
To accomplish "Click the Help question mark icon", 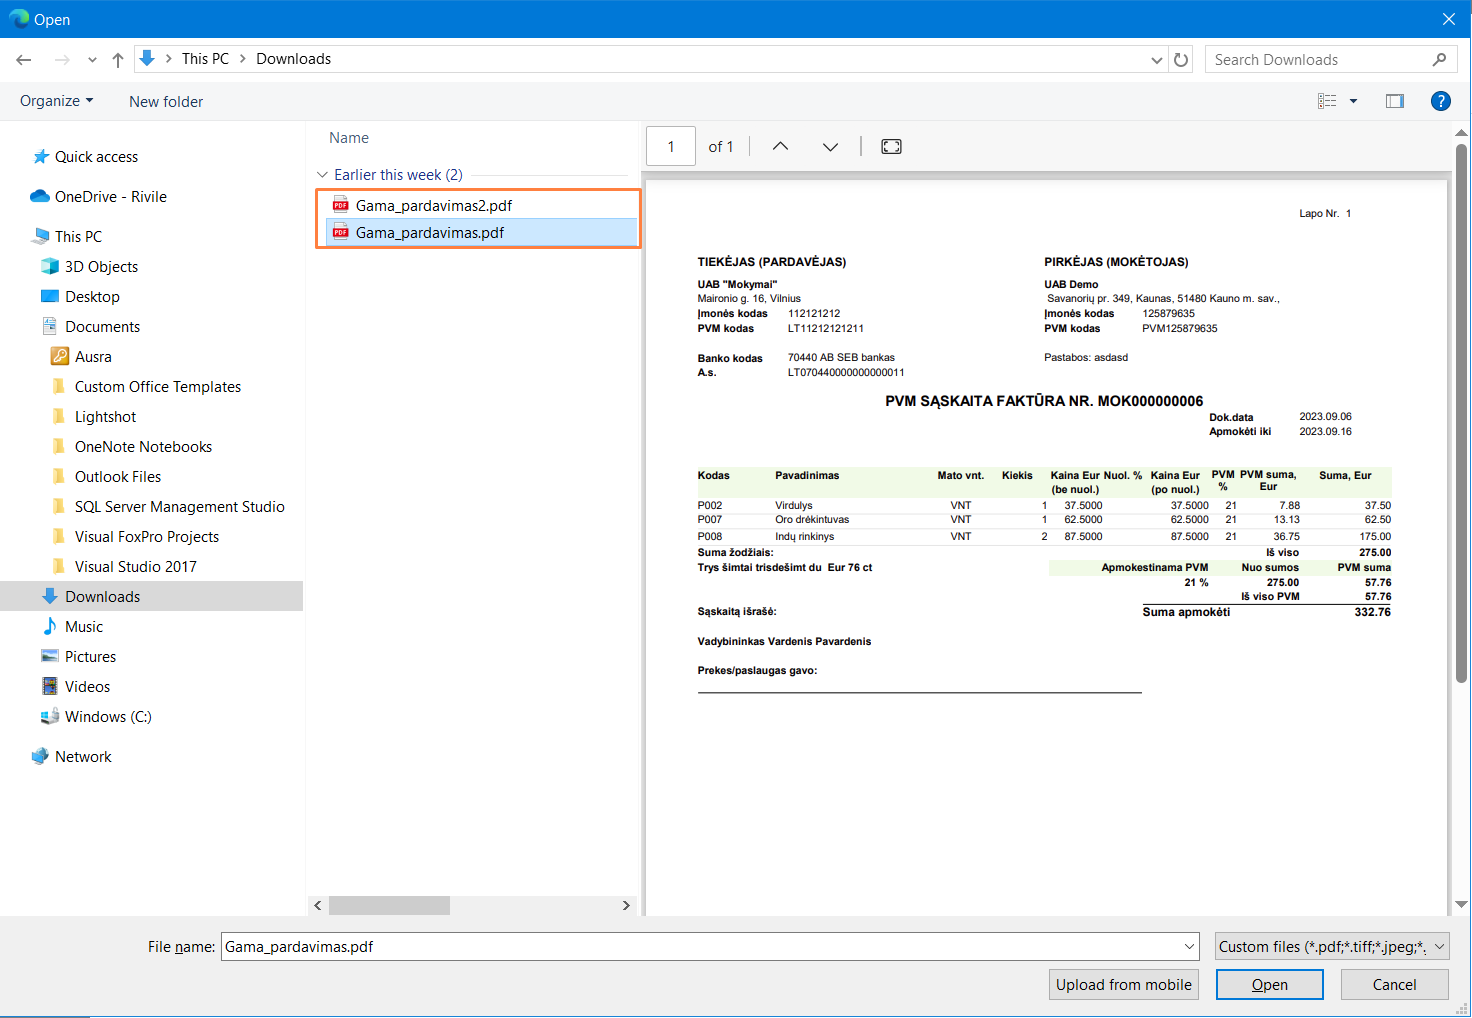I will point(1440,101).
